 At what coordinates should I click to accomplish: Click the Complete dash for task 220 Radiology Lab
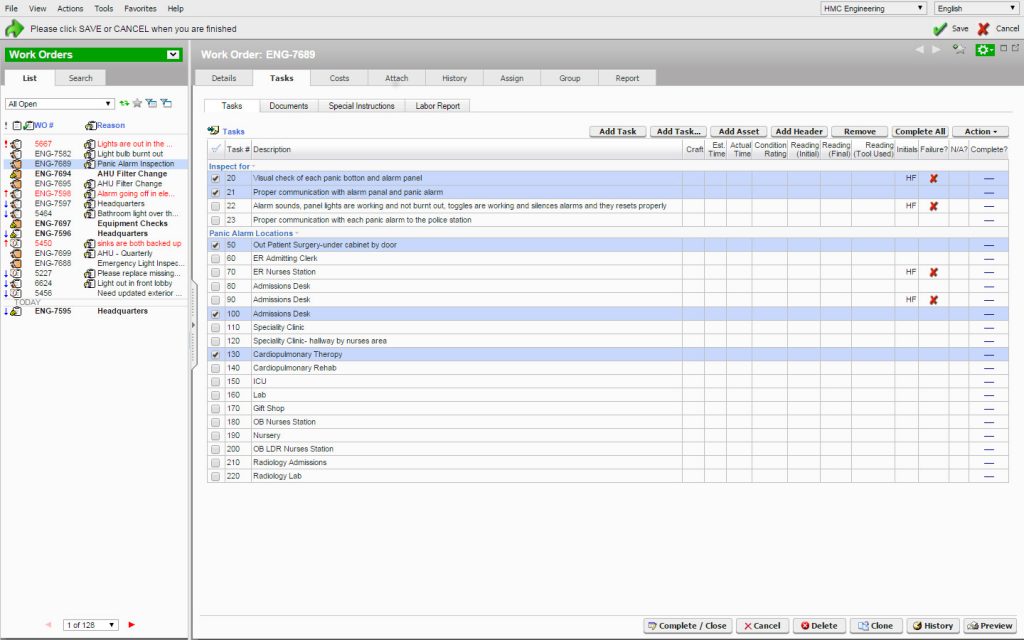(x=989, y=477)
